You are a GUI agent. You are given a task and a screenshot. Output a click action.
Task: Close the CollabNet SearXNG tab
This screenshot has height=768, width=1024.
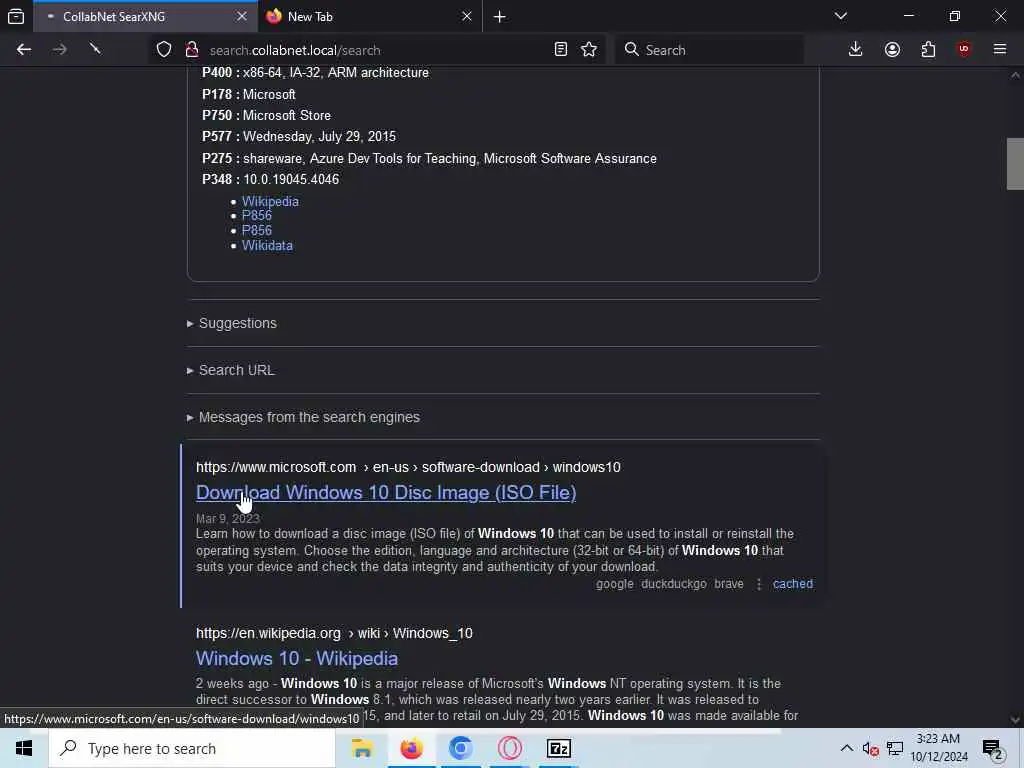[x=242, y=16]
